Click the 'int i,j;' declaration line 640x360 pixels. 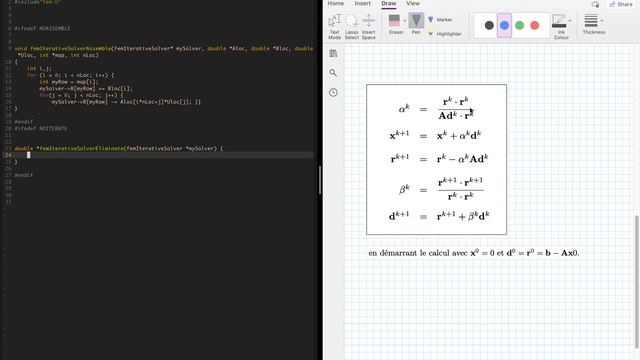pos(39,69)
